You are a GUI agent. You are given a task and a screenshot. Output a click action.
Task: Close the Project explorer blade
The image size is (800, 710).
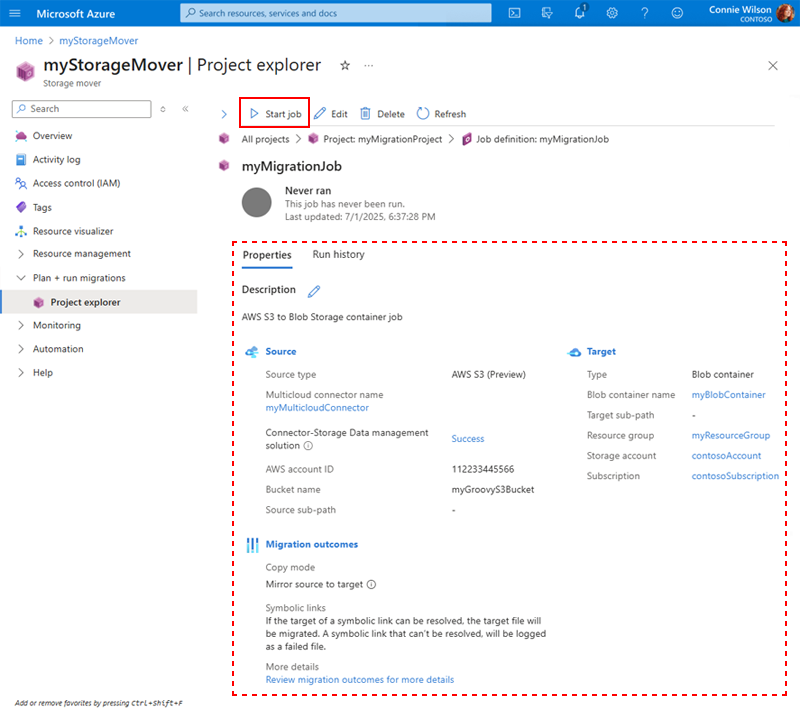pyautogui.click(x=772, y=65)
